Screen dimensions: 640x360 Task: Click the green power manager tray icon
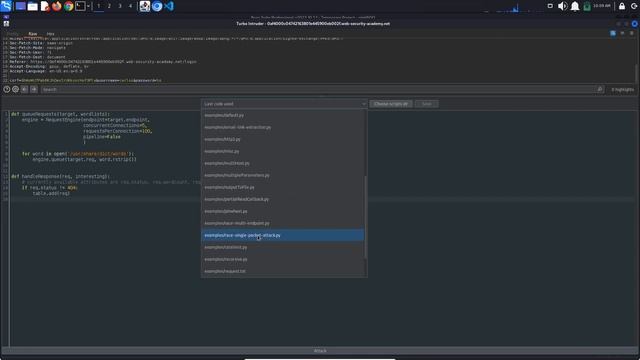click(587, 6)
